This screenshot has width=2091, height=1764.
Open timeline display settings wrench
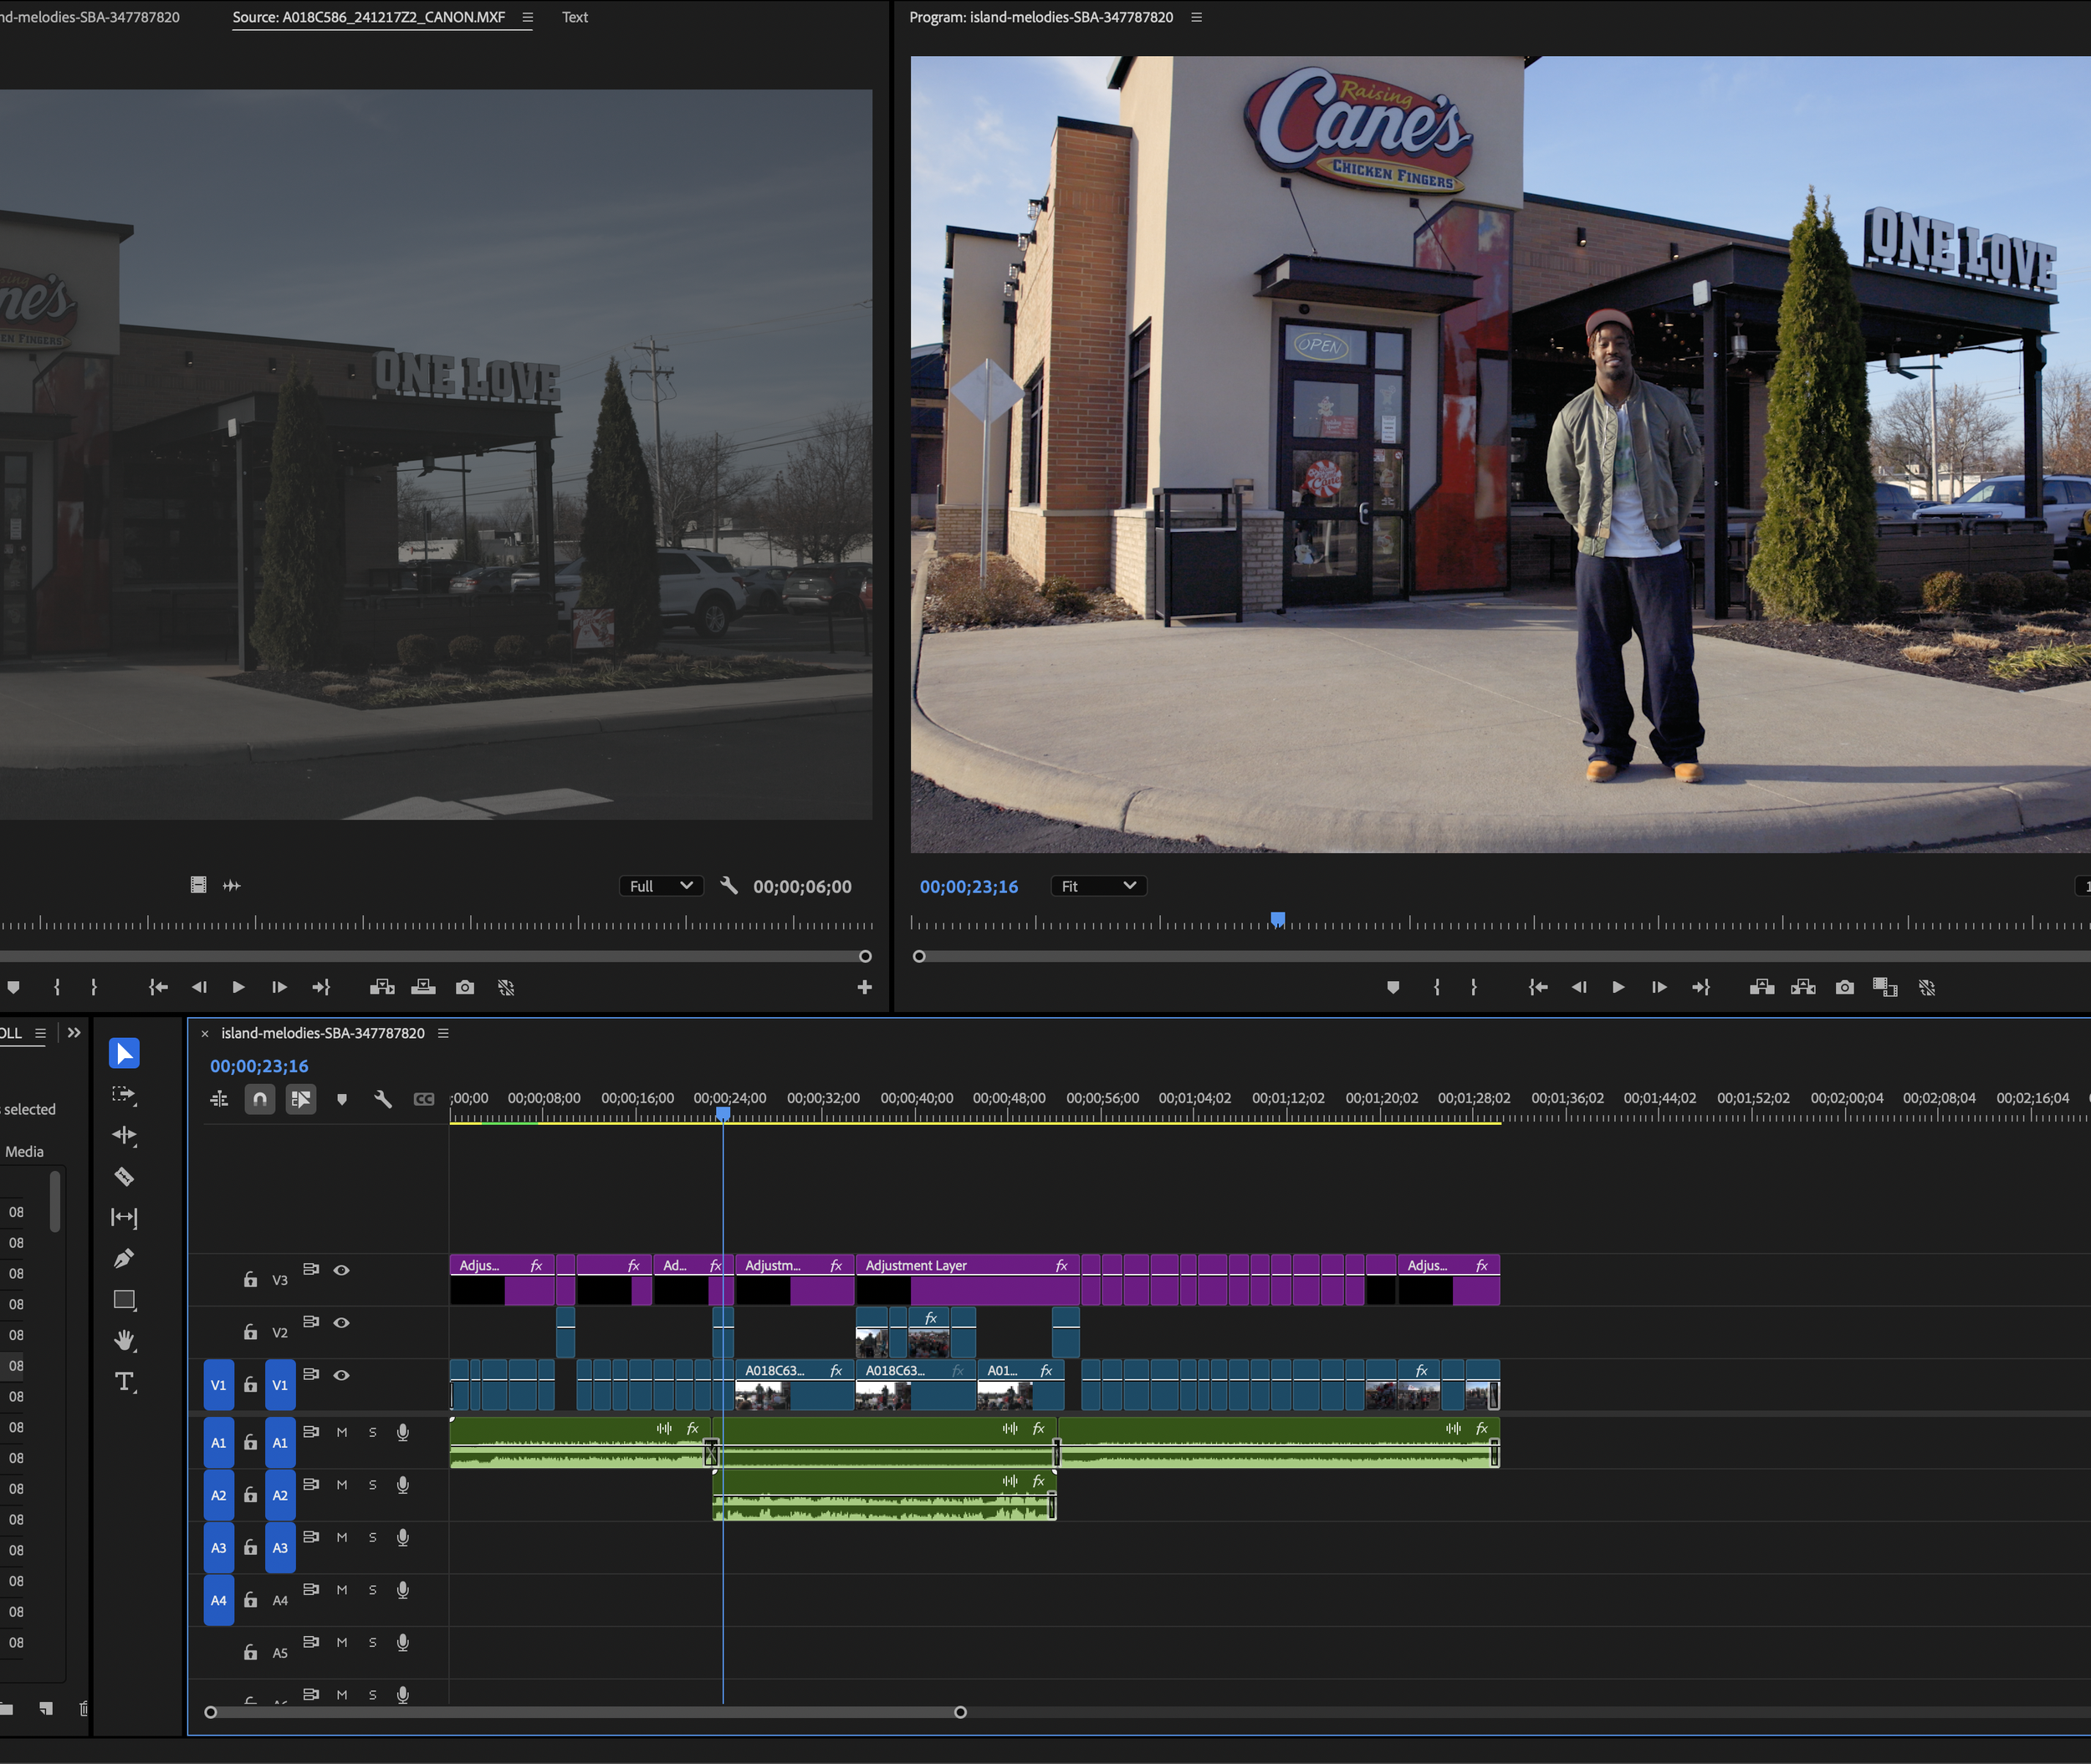tap(382, 1099)
